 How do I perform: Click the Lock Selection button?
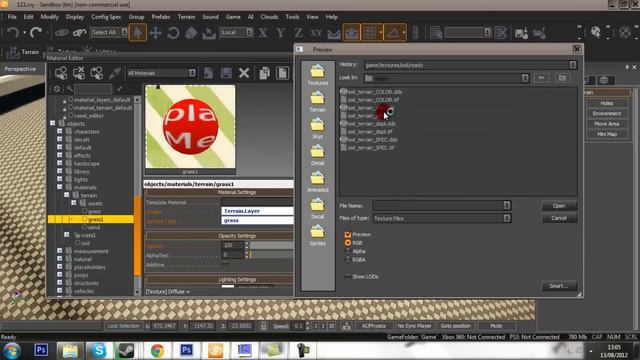(x=123, y=326)
